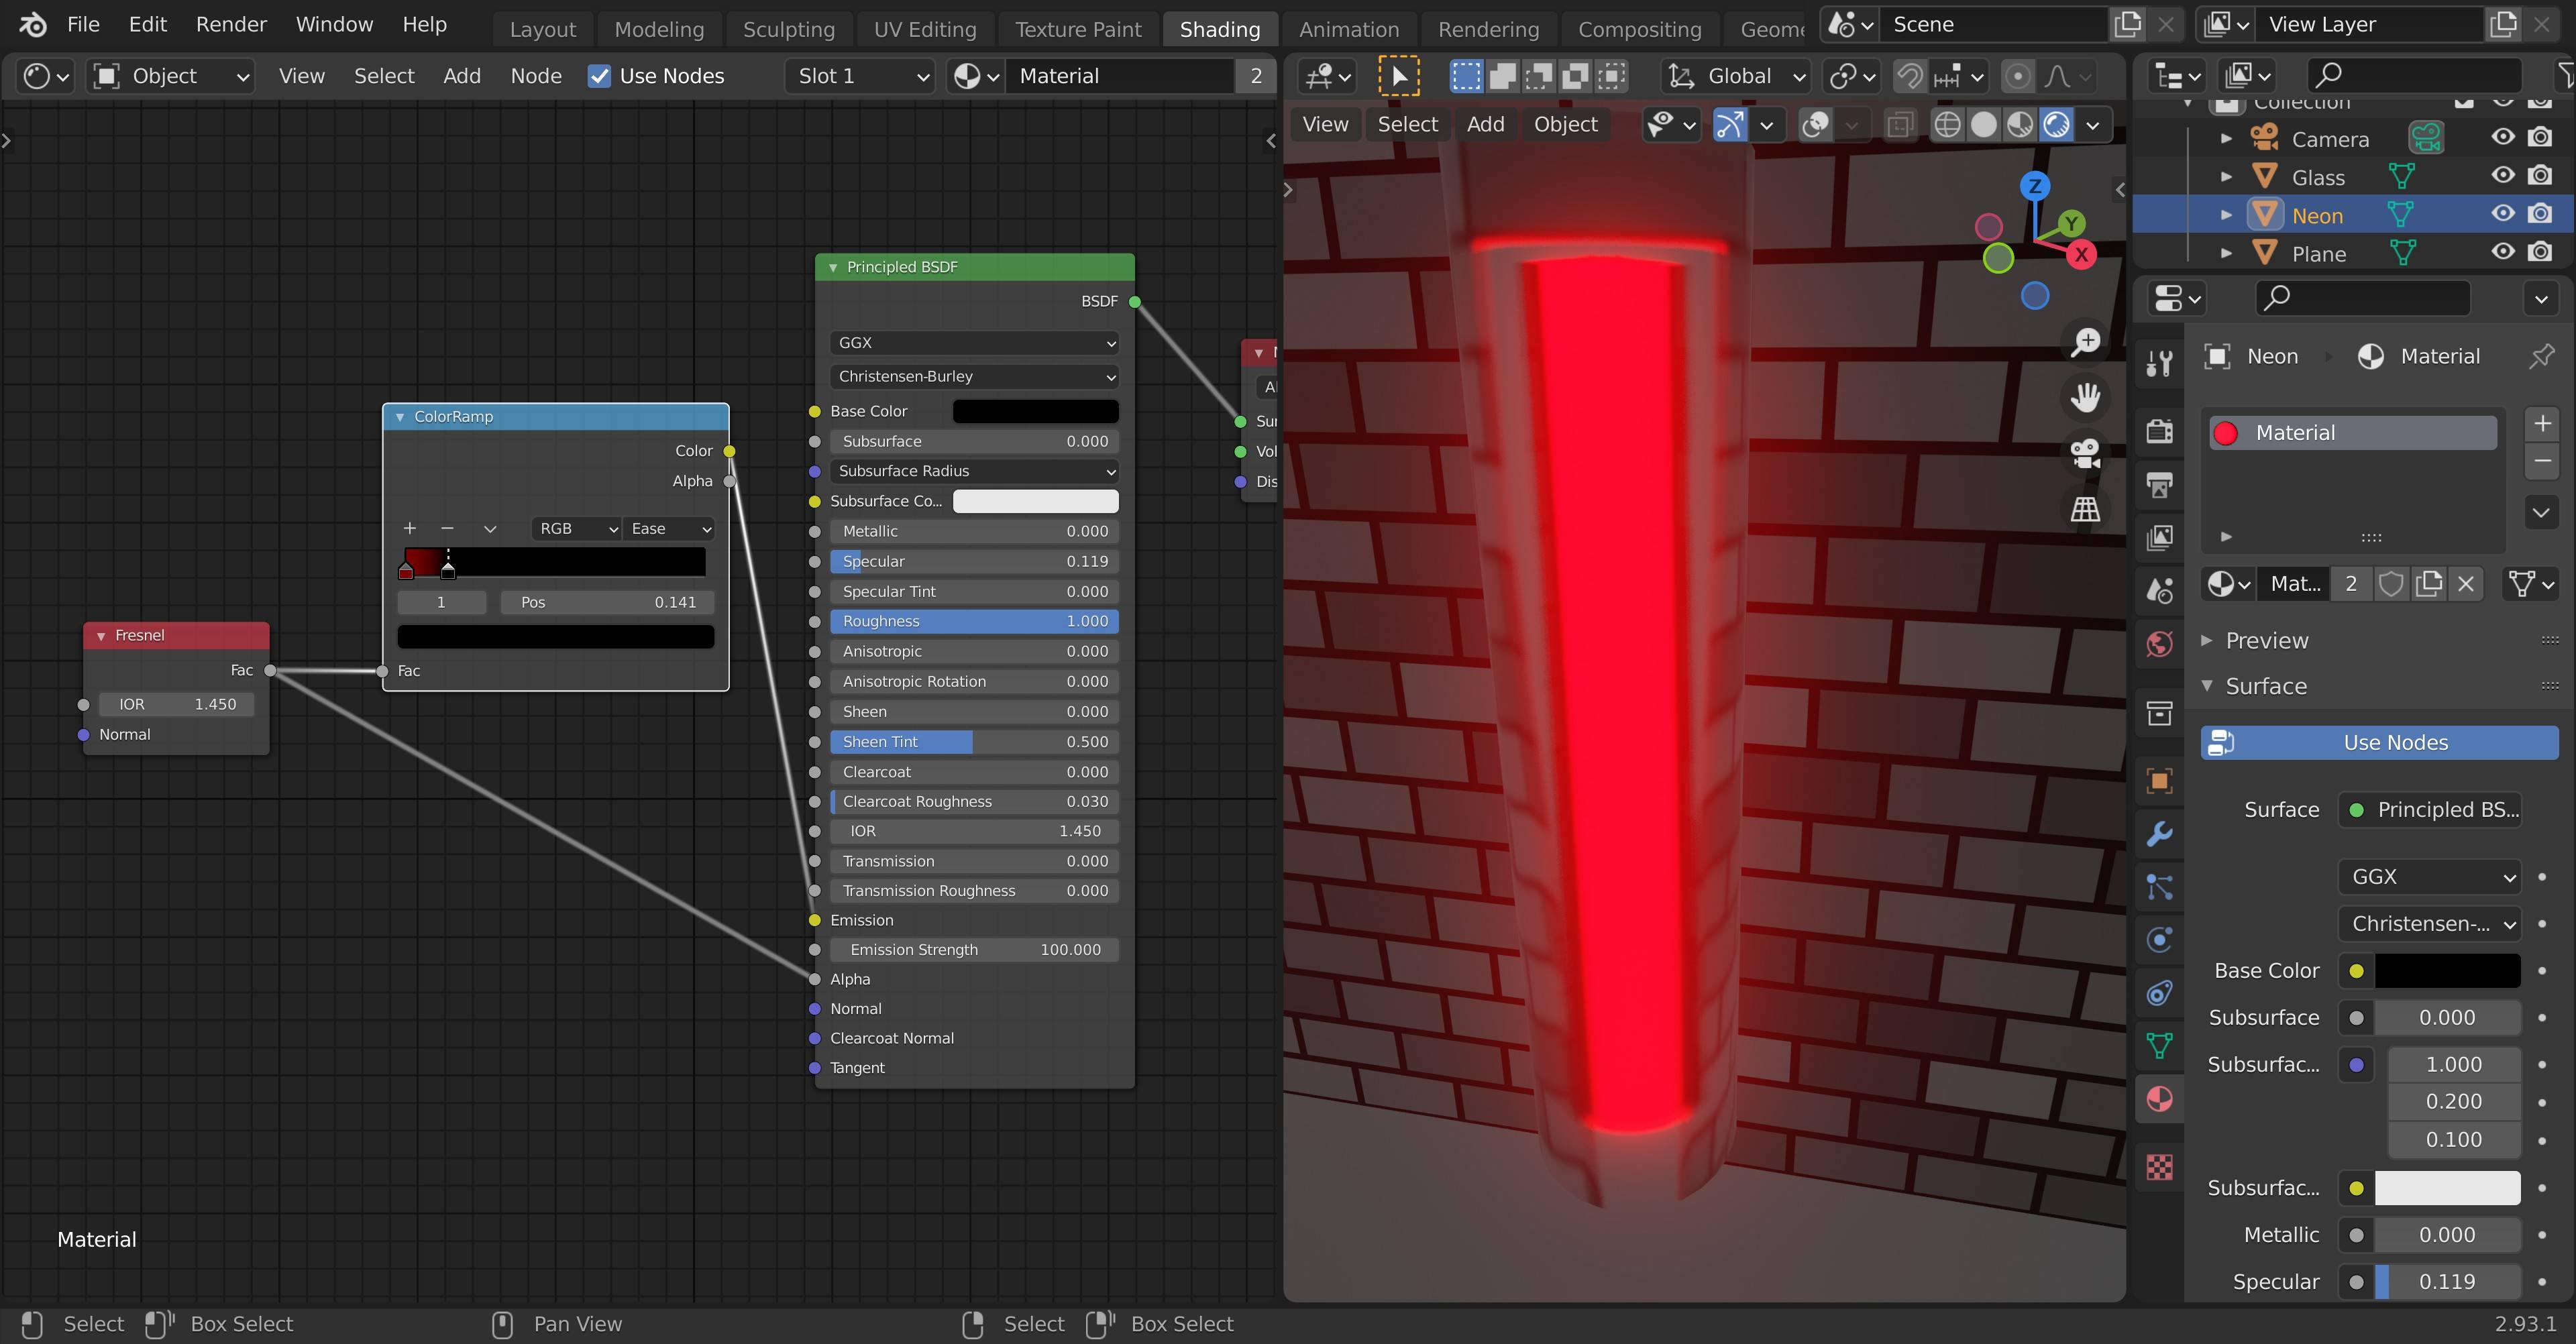The width and height of the screenshot is (2576, 1344).
Task: Click the Base Color swatch in Principled BSDF
Action: [x=1036, y=411]
